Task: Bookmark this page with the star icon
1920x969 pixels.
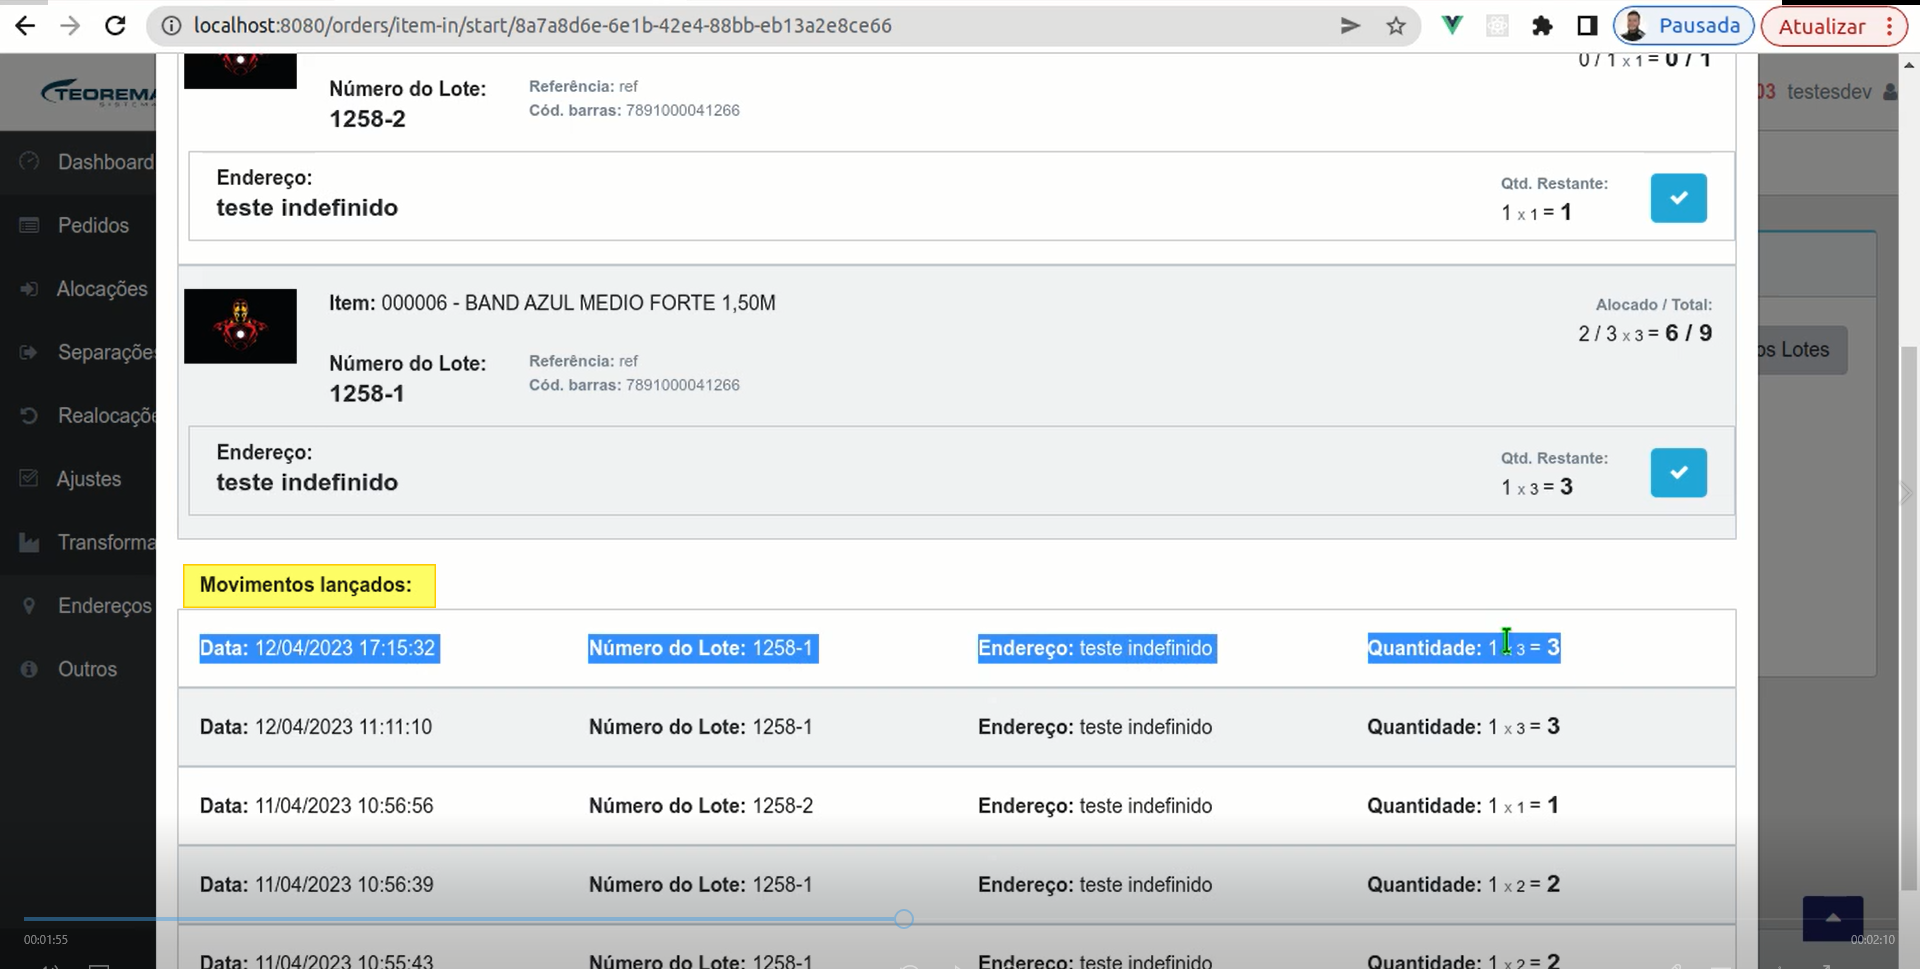Action: tap(1396, 26)
